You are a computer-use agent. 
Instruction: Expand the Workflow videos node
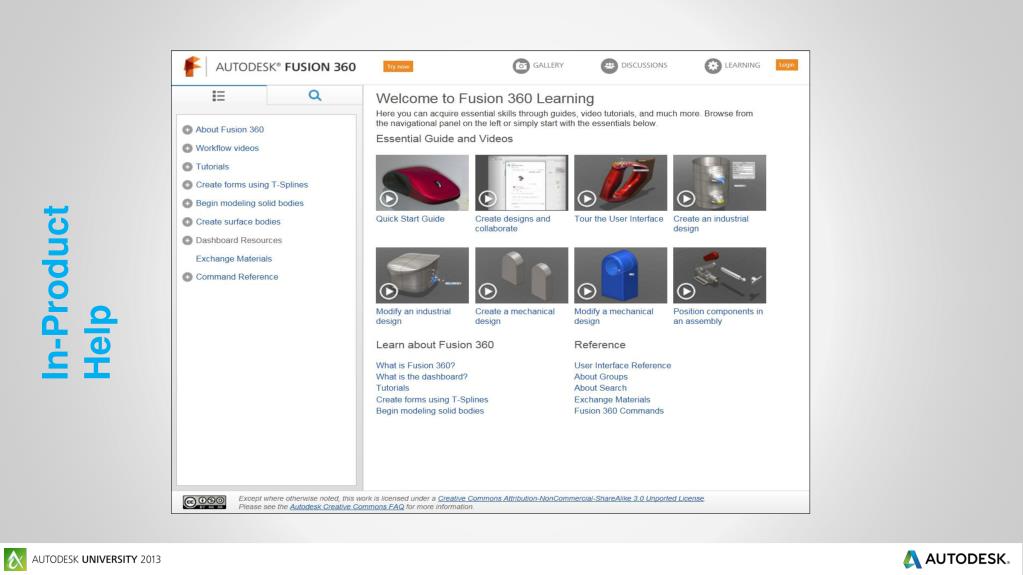tap(187, 148)
